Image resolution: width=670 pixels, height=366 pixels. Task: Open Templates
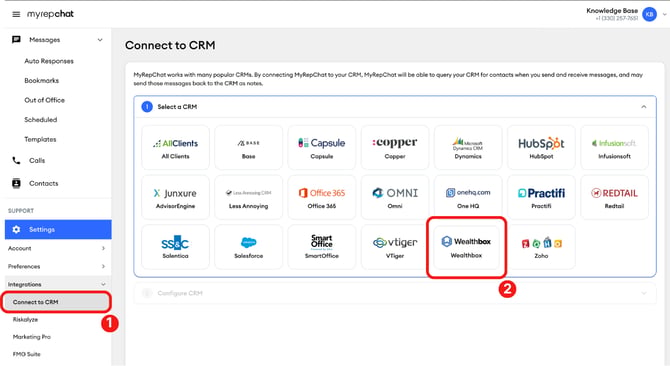tap(40, 139)
